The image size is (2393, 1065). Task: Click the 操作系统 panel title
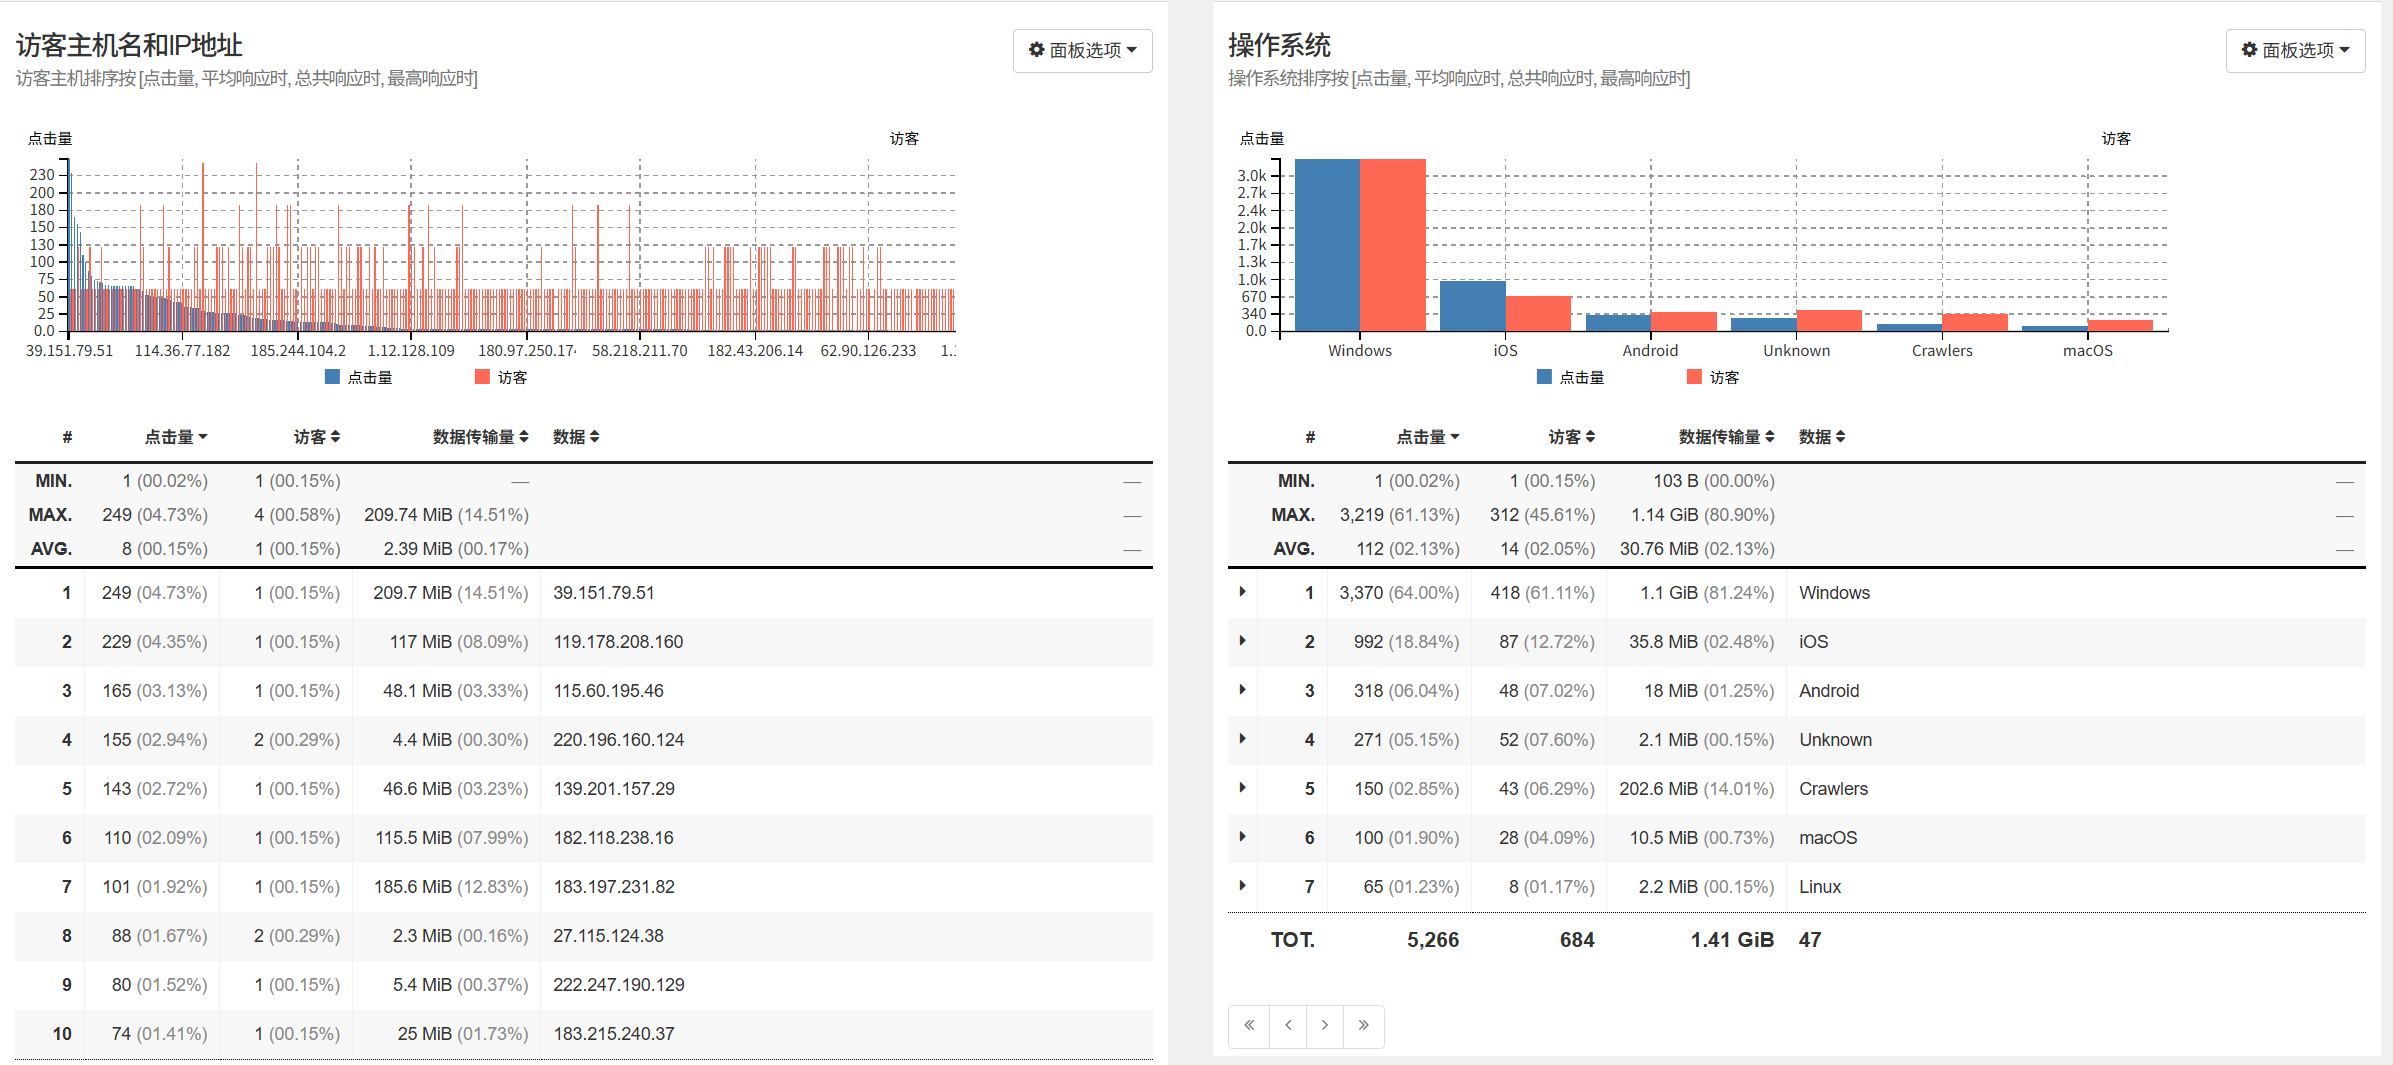[1279, 45]
